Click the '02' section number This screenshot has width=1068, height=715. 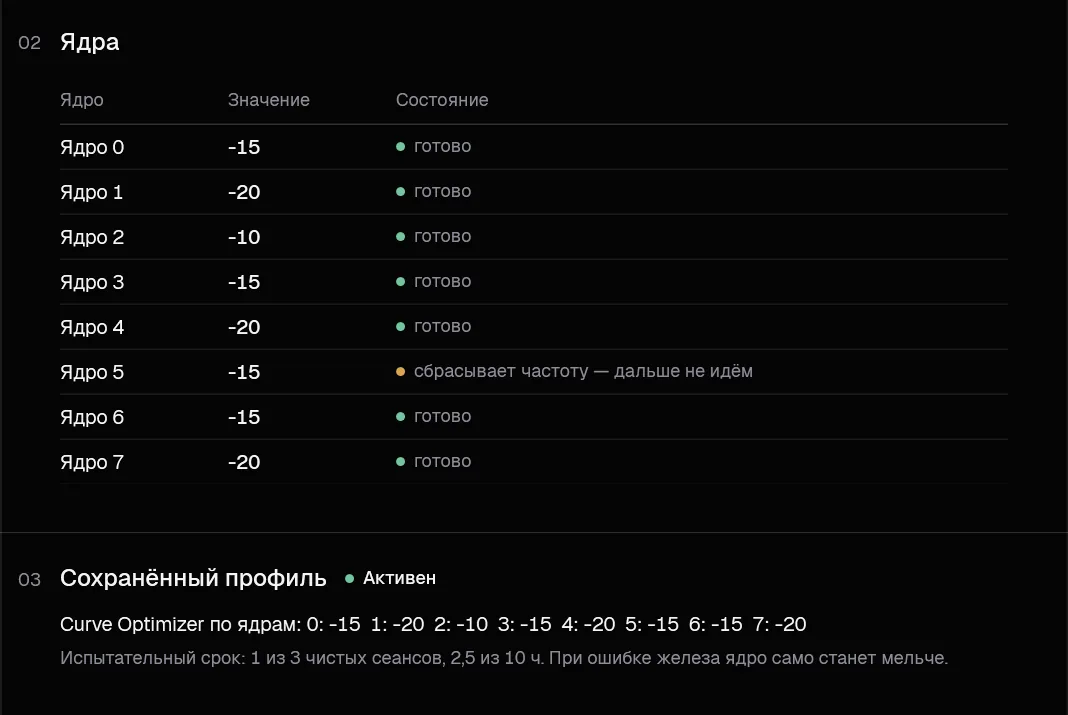29,43
